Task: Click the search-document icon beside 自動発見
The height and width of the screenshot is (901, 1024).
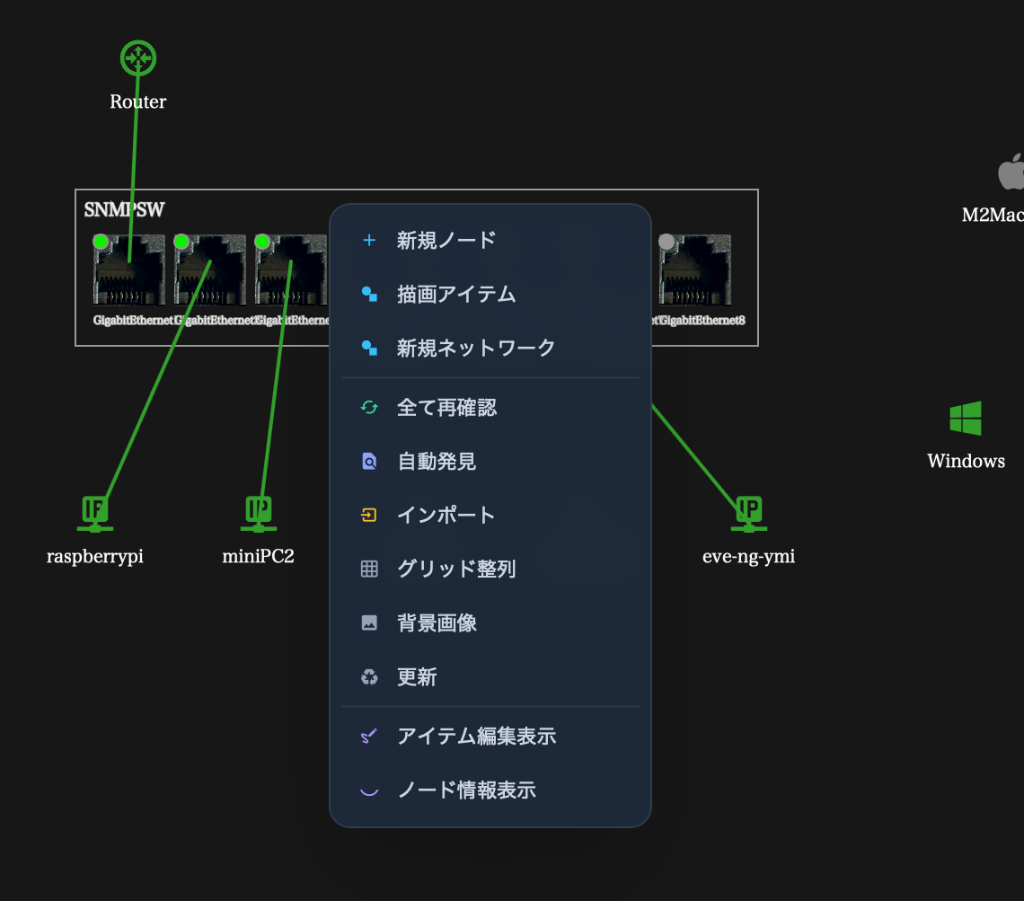Action: point(369,462)
